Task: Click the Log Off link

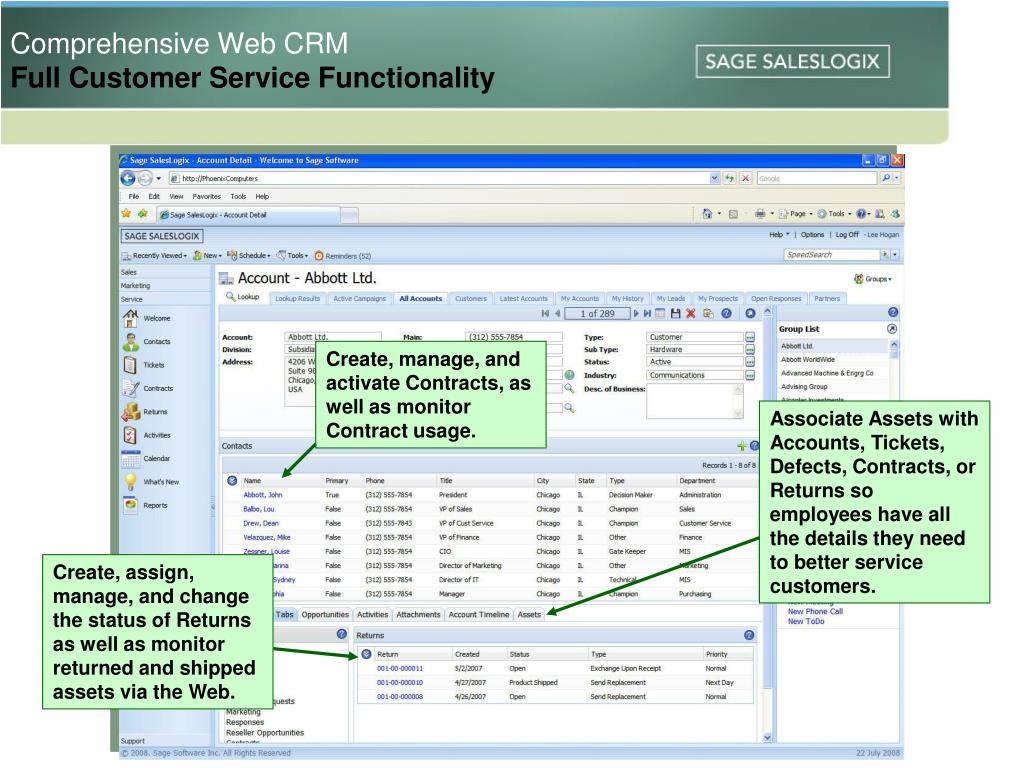Action: [x=847, y=235]
